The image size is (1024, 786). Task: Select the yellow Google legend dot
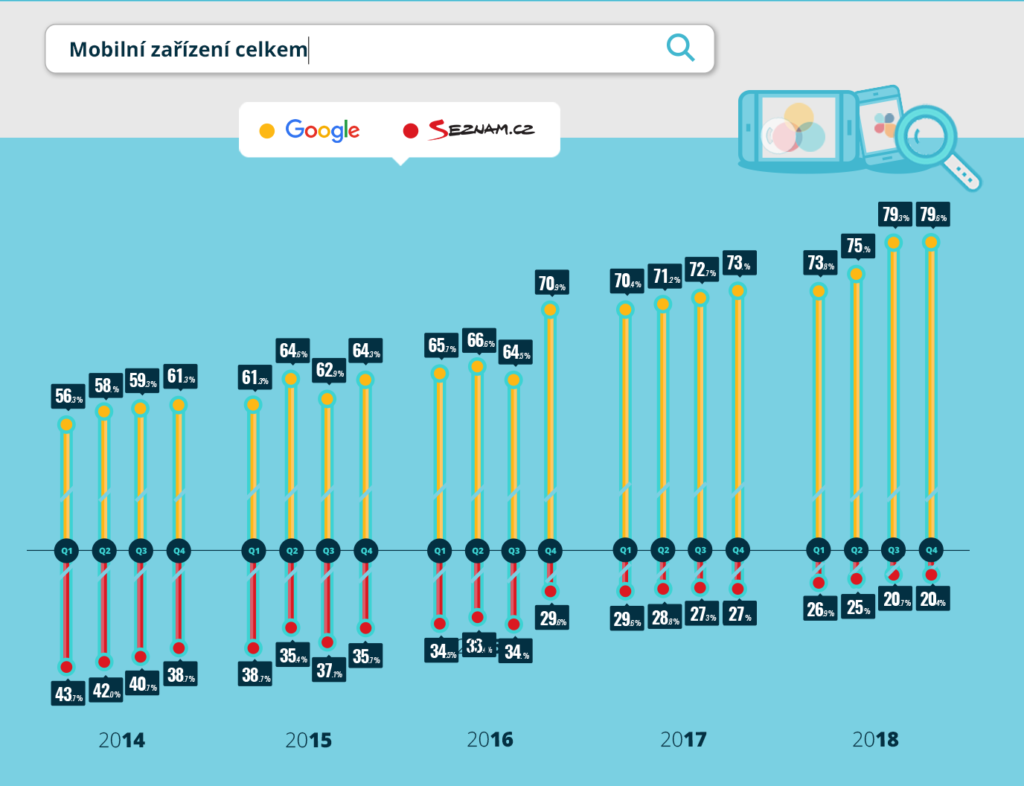(266, 131)
